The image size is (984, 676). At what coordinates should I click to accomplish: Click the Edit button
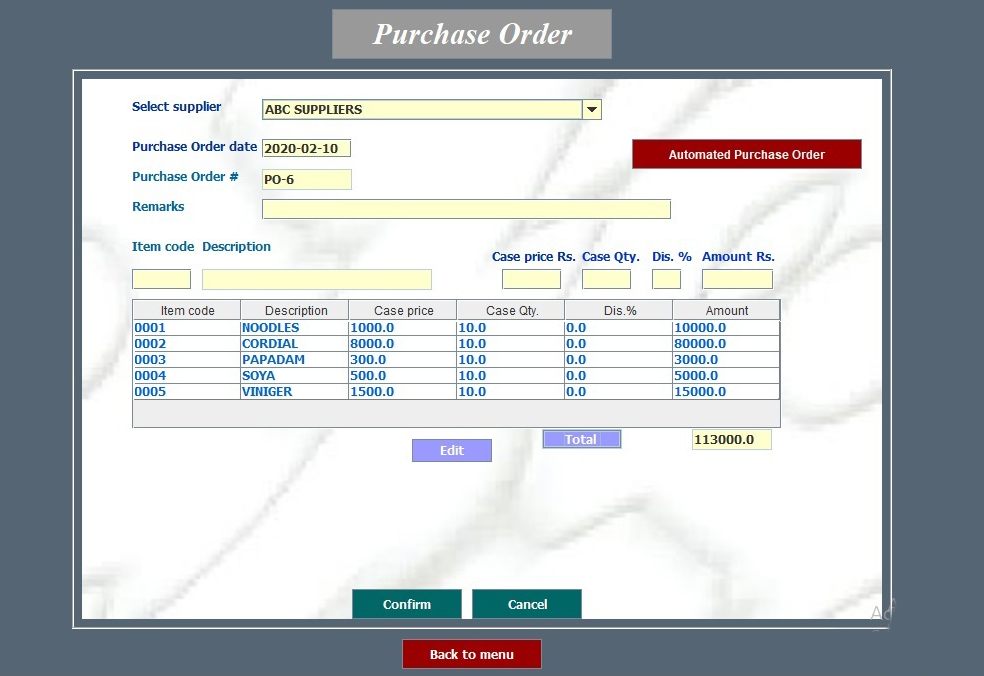click(x=452, y=451)
